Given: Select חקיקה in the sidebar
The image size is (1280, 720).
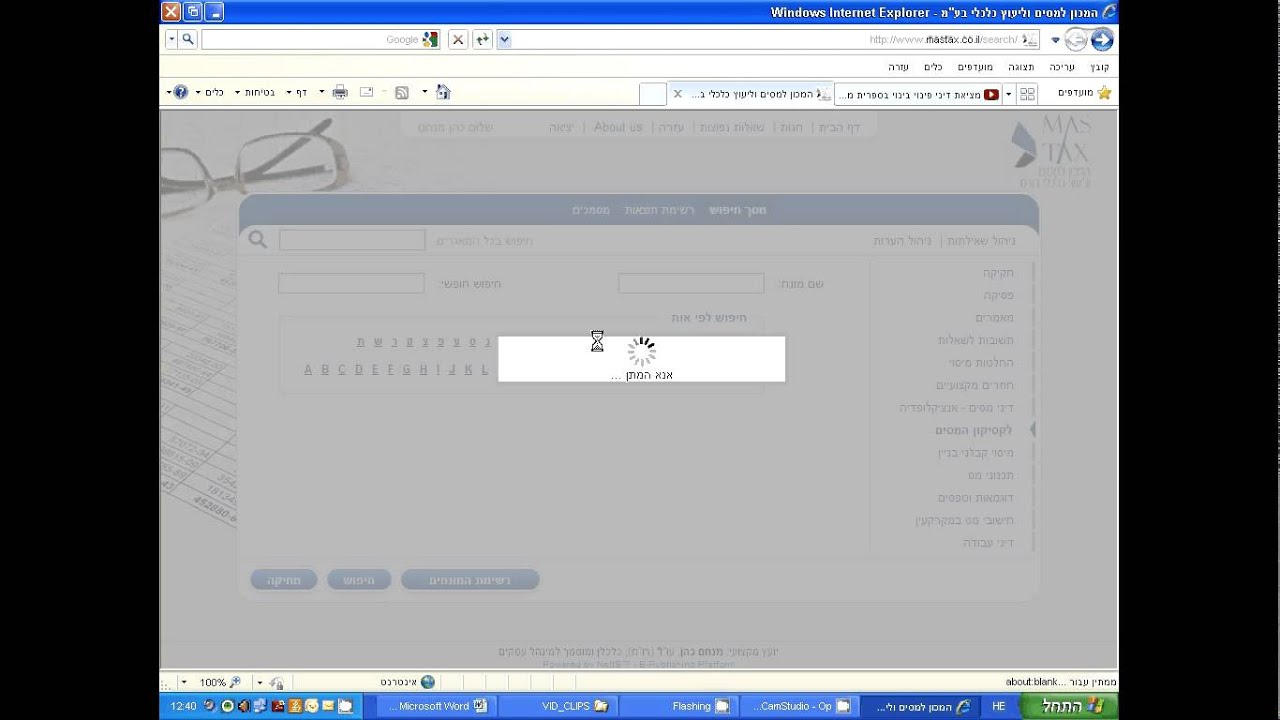Looking at the screenshot, I should click(x=998, y=273).
